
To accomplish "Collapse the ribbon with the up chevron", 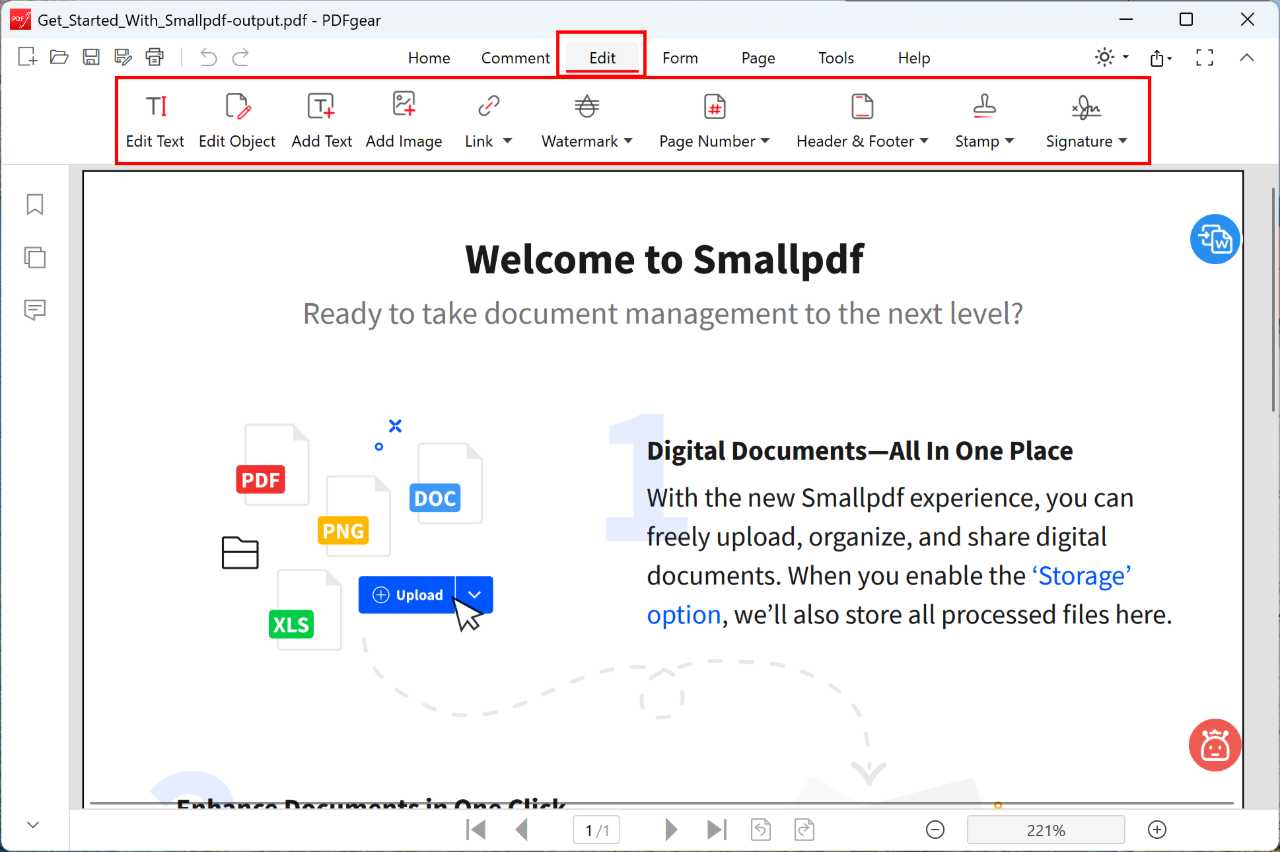I will [1247, 57].
